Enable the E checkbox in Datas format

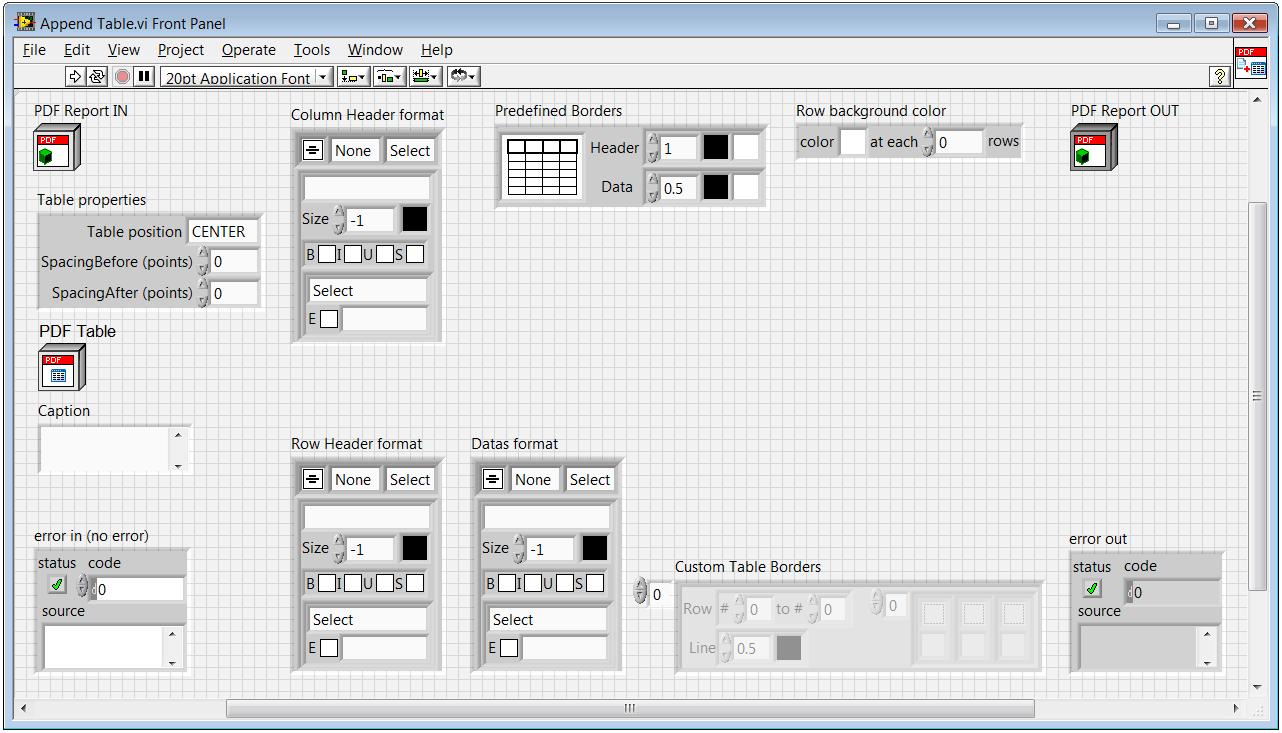click(x=509, y=648)
